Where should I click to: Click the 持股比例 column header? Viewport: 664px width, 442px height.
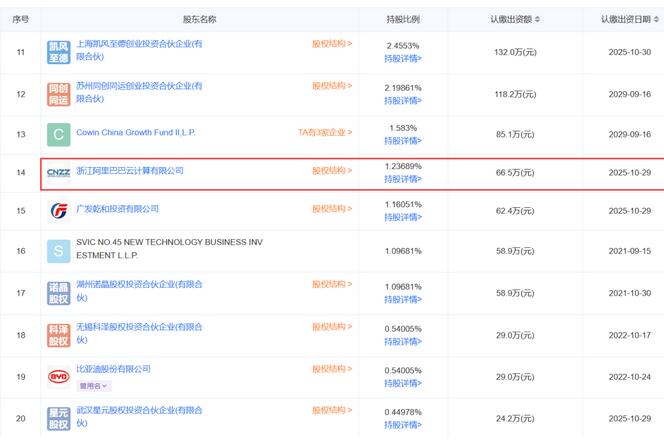tap(403, 20)
